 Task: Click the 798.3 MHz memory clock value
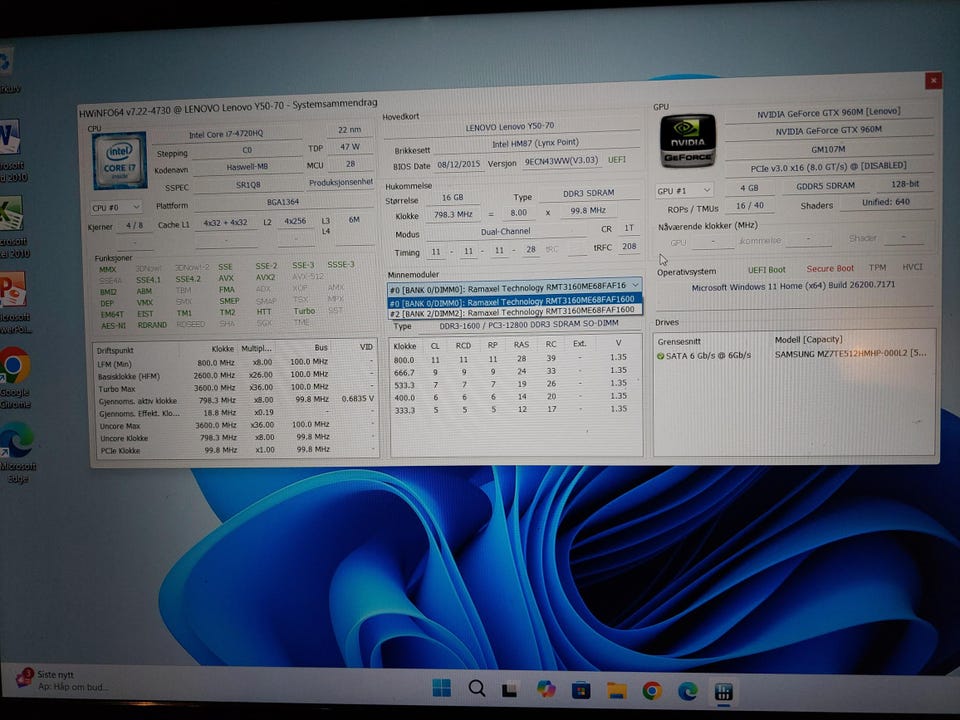pyautogui.click(x=453, y=215)
